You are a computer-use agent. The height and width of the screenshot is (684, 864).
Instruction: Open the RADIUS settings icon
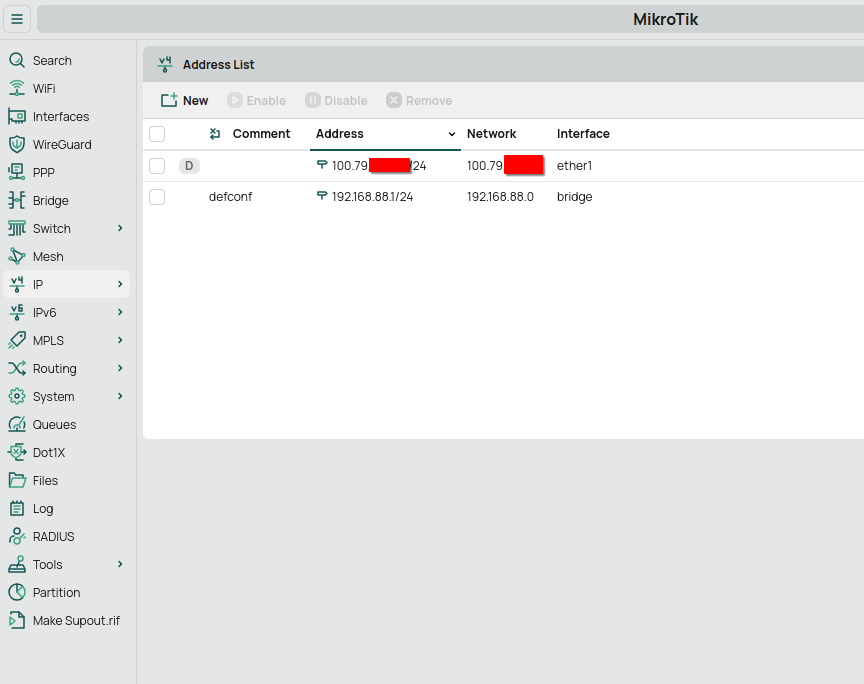click(x=16, y=537)
